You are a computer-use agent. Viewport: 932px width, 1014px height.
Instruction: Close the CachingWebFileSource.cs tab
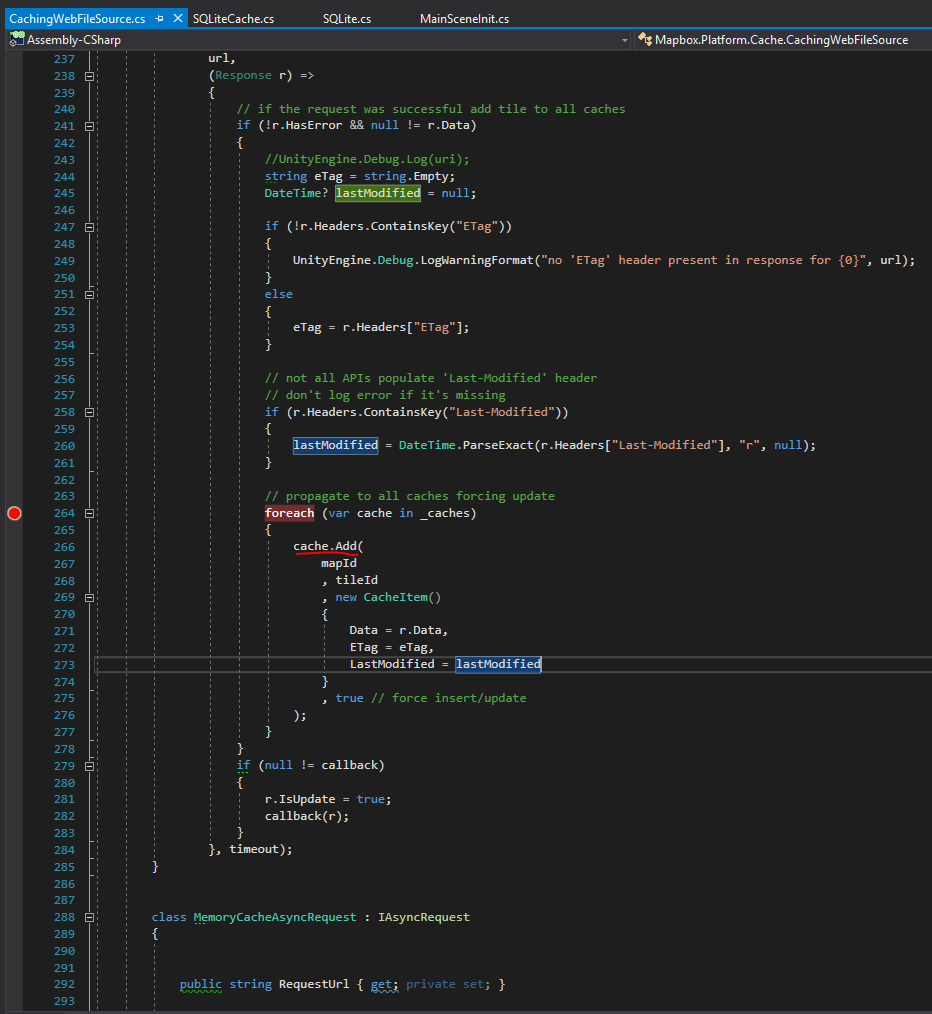[x=176, y=17]
